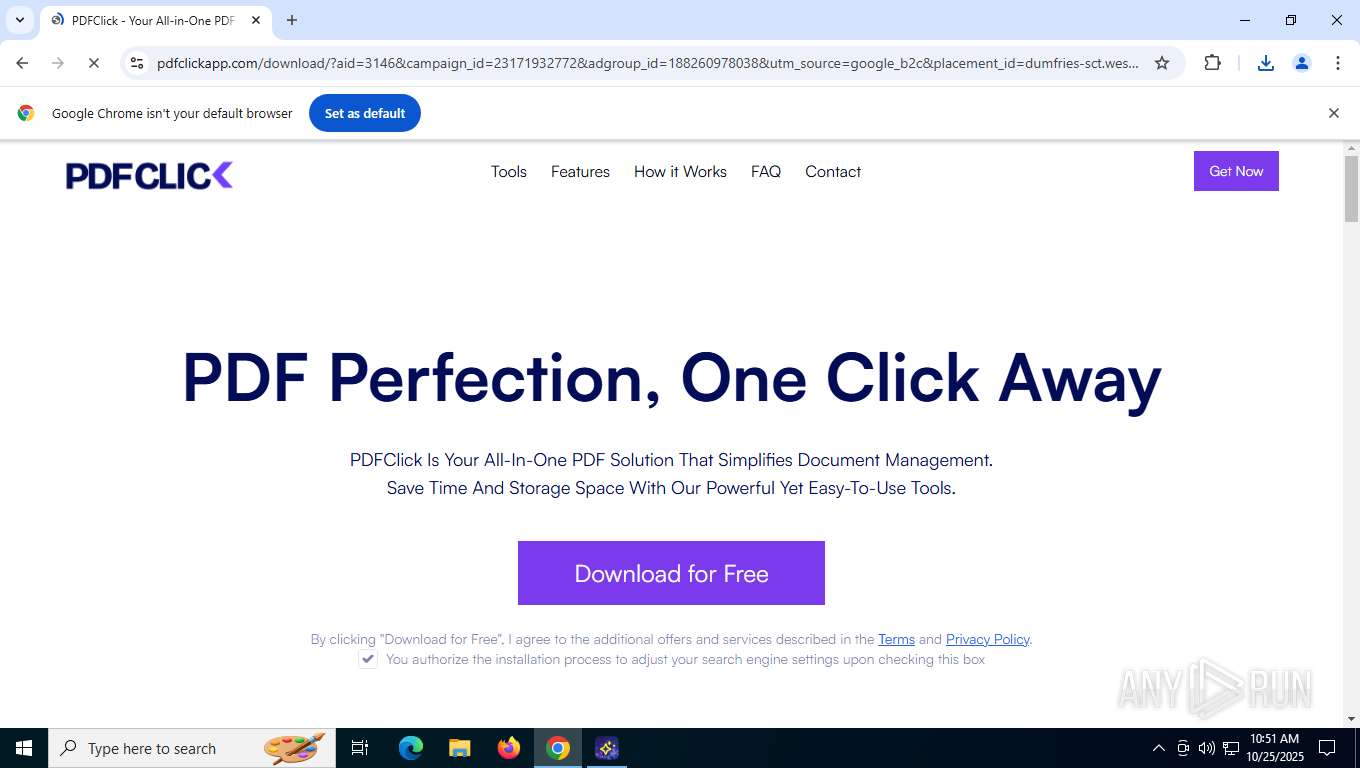The image size is (1360, 768).
Task: Click the PDFClick logo
Action: click(x=149, y=175)
